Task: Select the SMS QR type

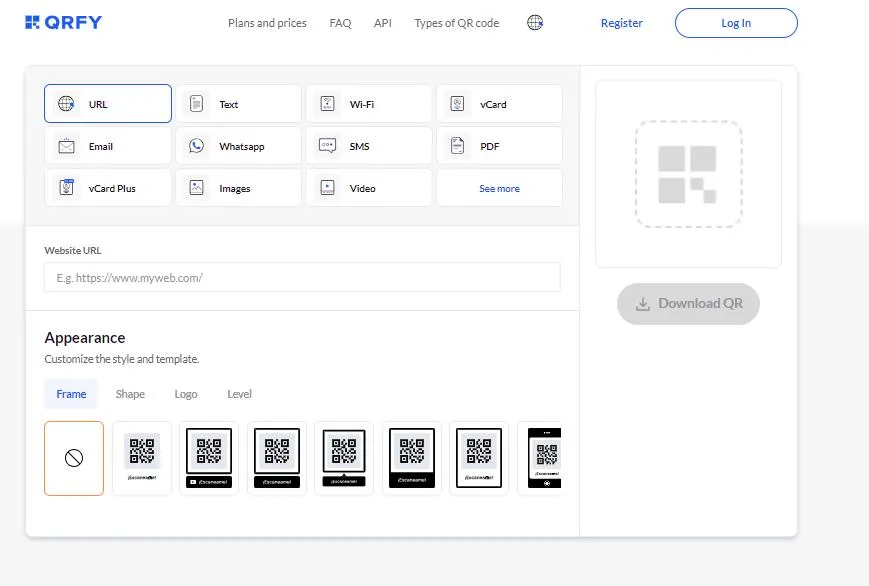Action: pos(369,146)
